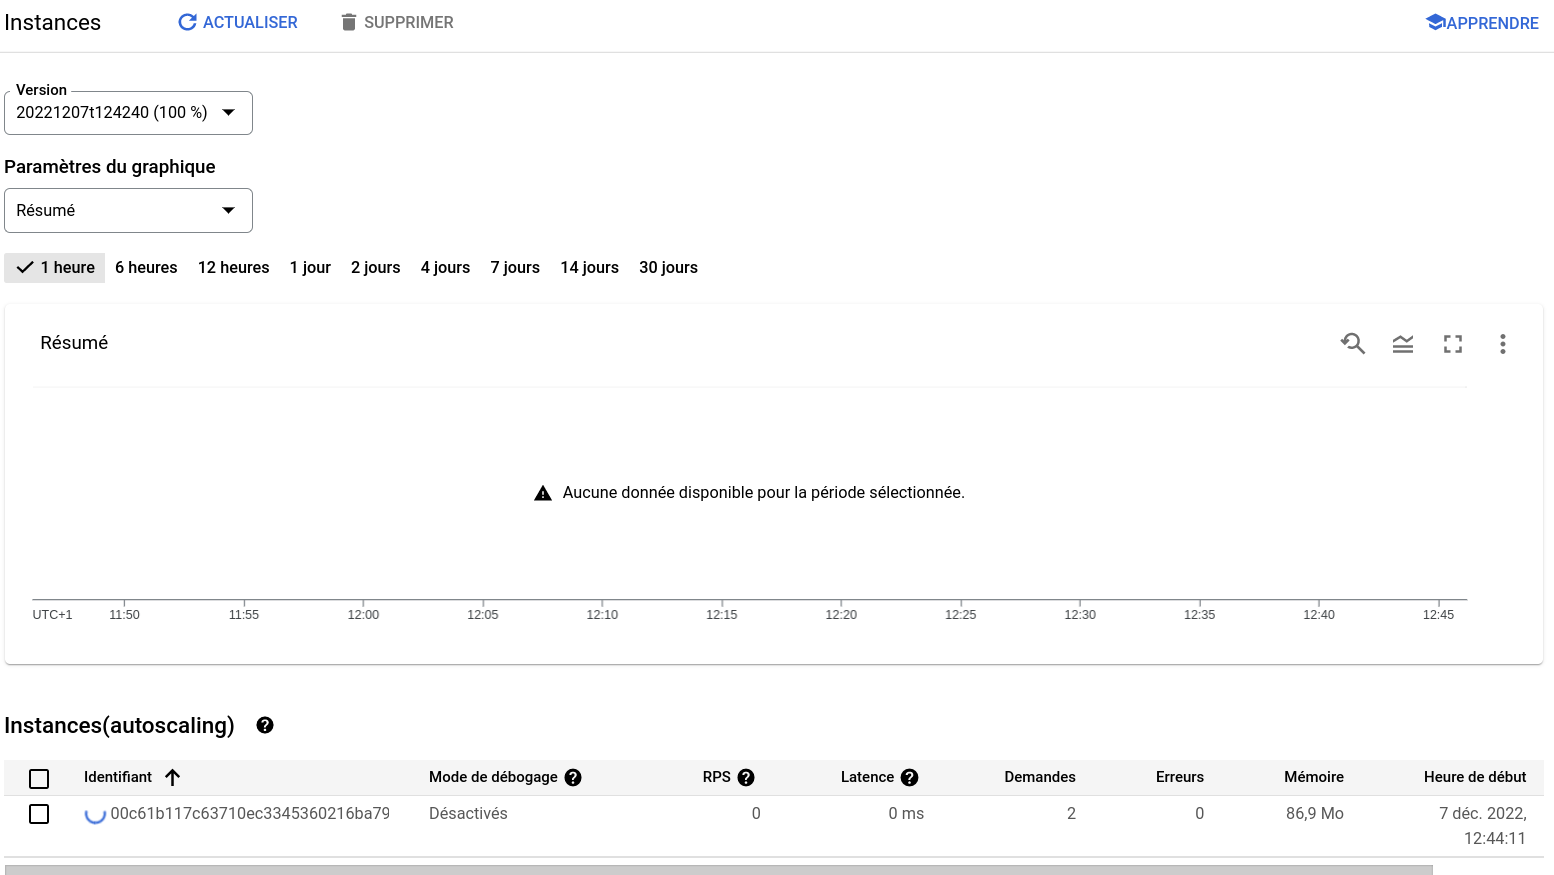Viewport: 1554px width, 875px height.
Task: Click the reset zoom magnifier icon
Action: pos(1353,344)
